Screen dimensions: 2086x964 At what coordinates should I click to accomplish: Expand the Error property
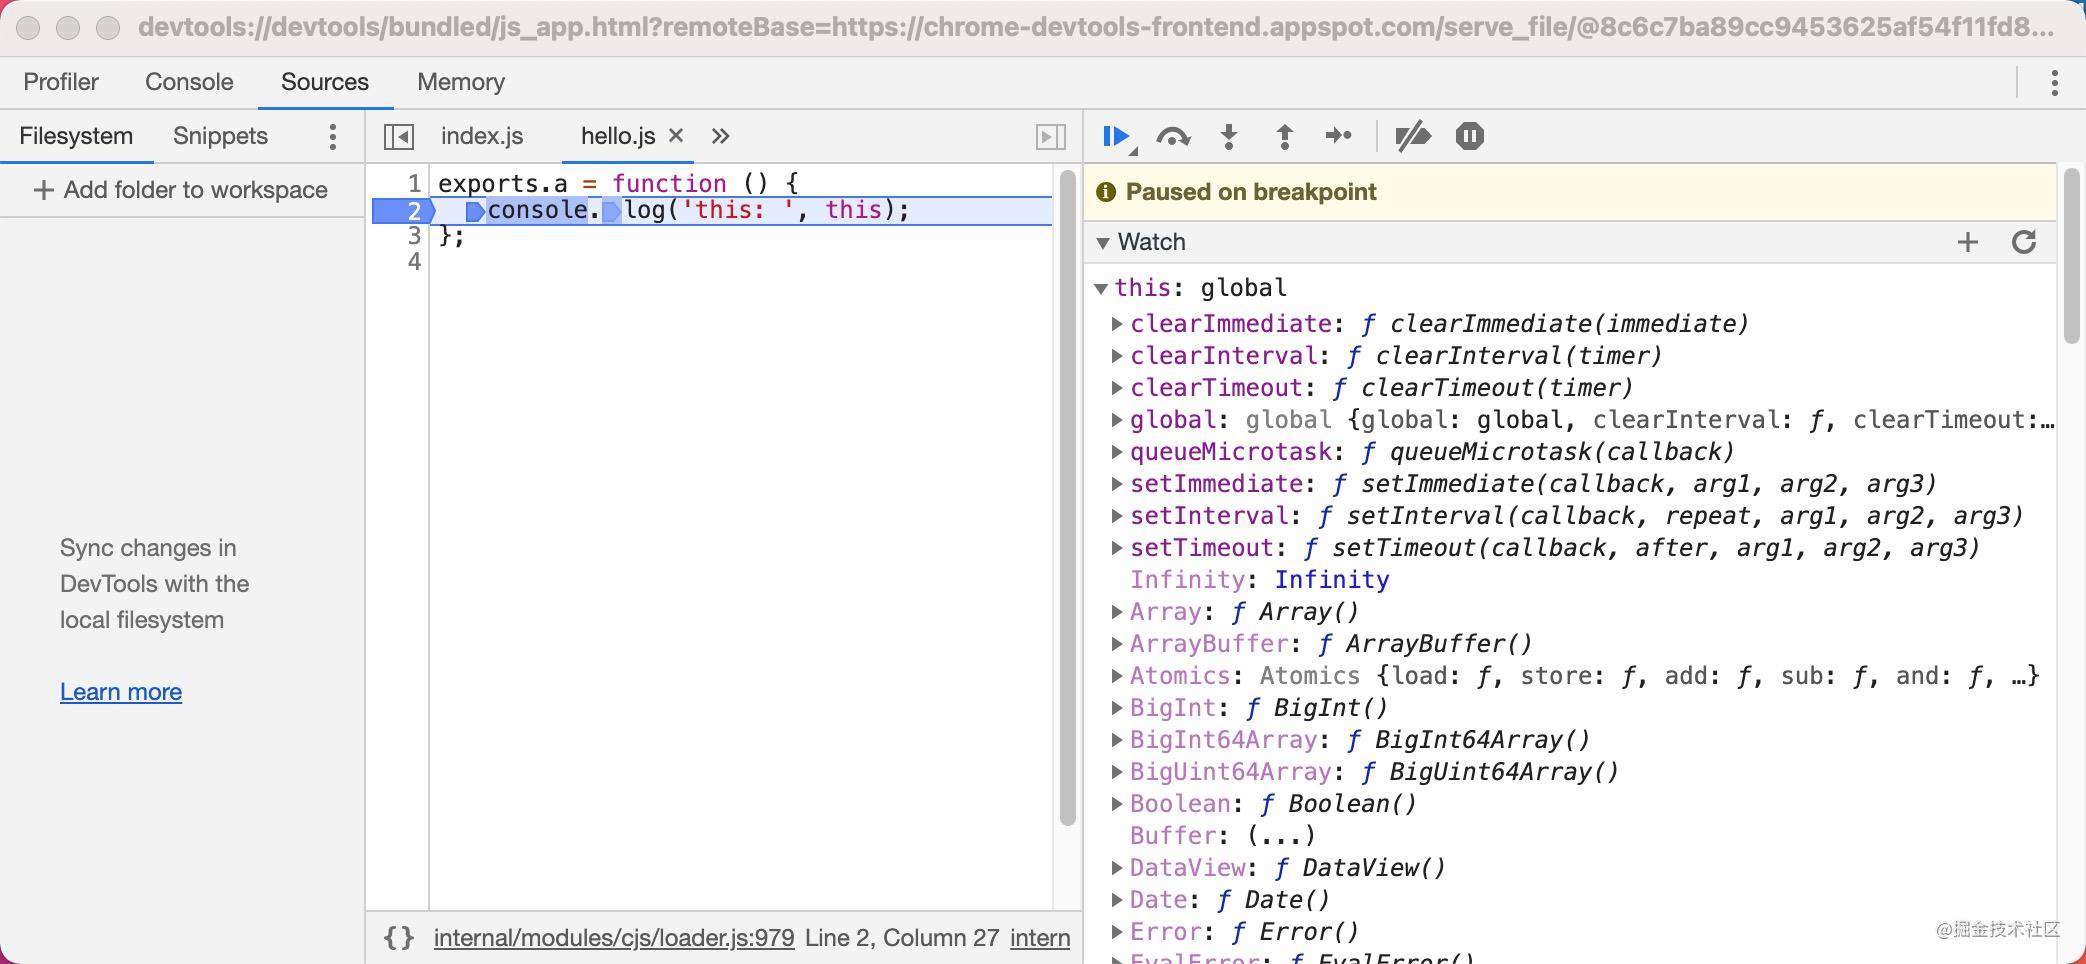point(1116,932)
